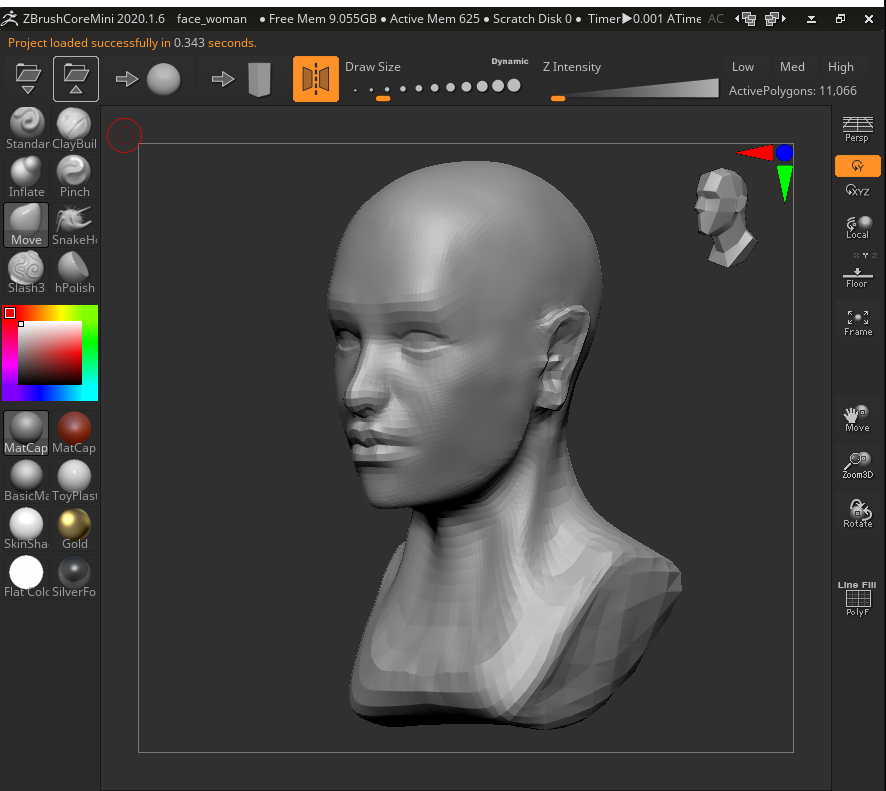Select the ClayBuildup brush
886x791 pixels.
tap(74, 128)
